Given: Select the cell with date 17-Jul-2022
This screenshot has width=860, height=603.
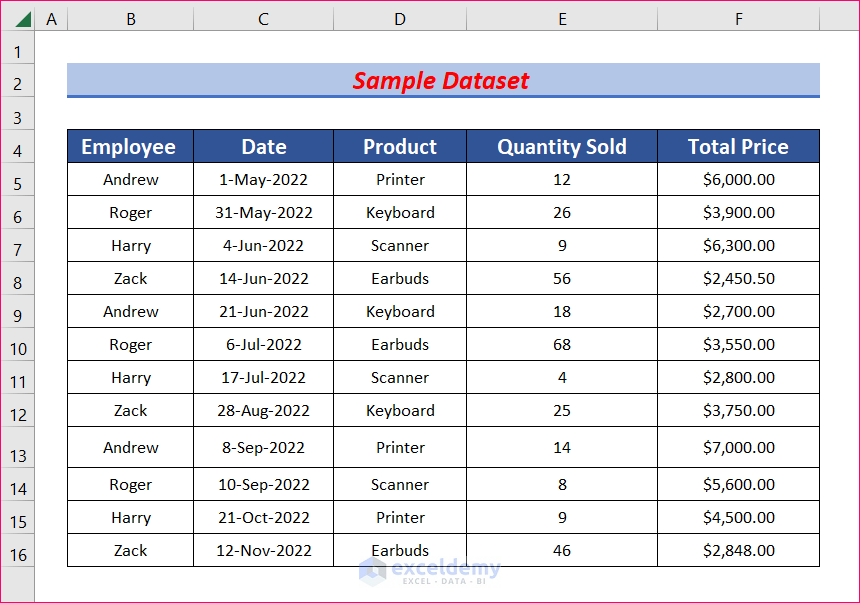Looking at the screenshot, I should [x=263, y=377].
